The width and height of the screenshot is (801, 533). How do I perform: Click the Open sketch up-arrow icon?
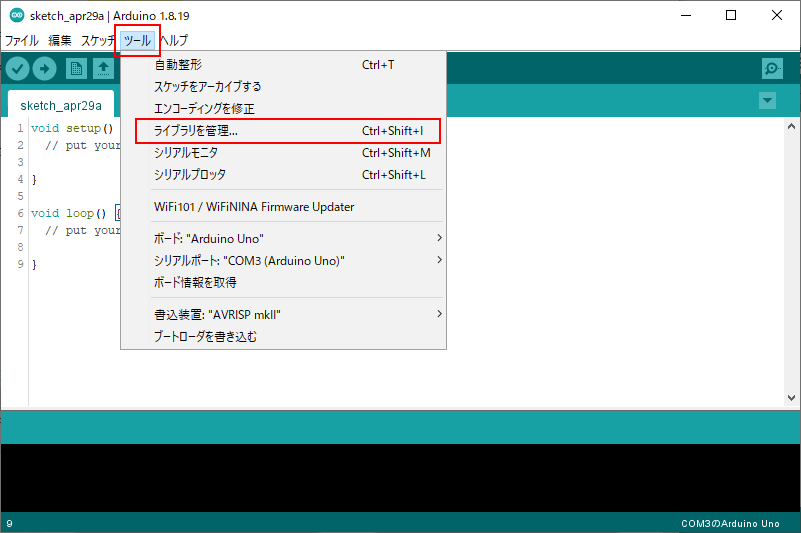tap(103, 68)
